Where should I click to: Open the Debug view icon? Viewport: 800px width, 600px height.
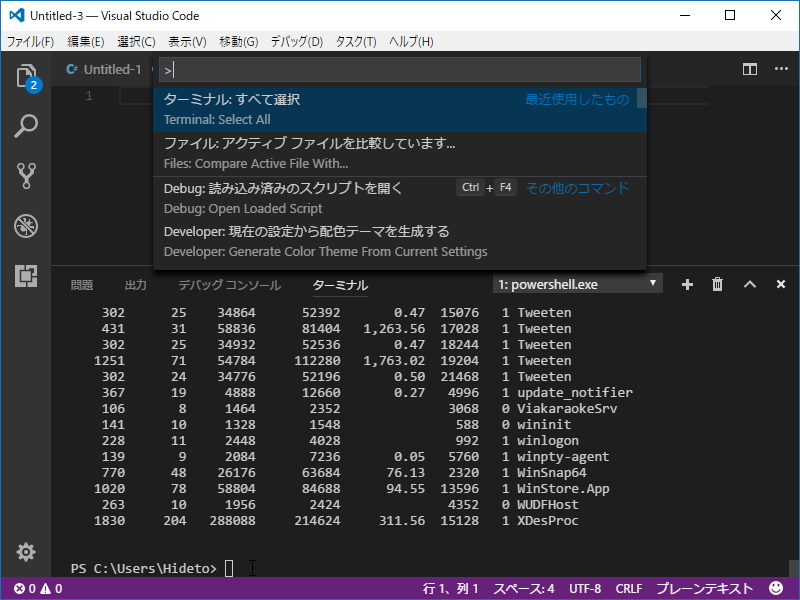pos(26,226)
